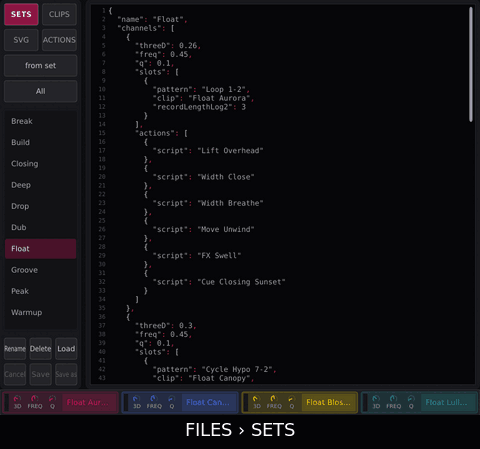Select the highlighted Float set
Viewport: 480px width, 449px height.
tap(40, 249)
